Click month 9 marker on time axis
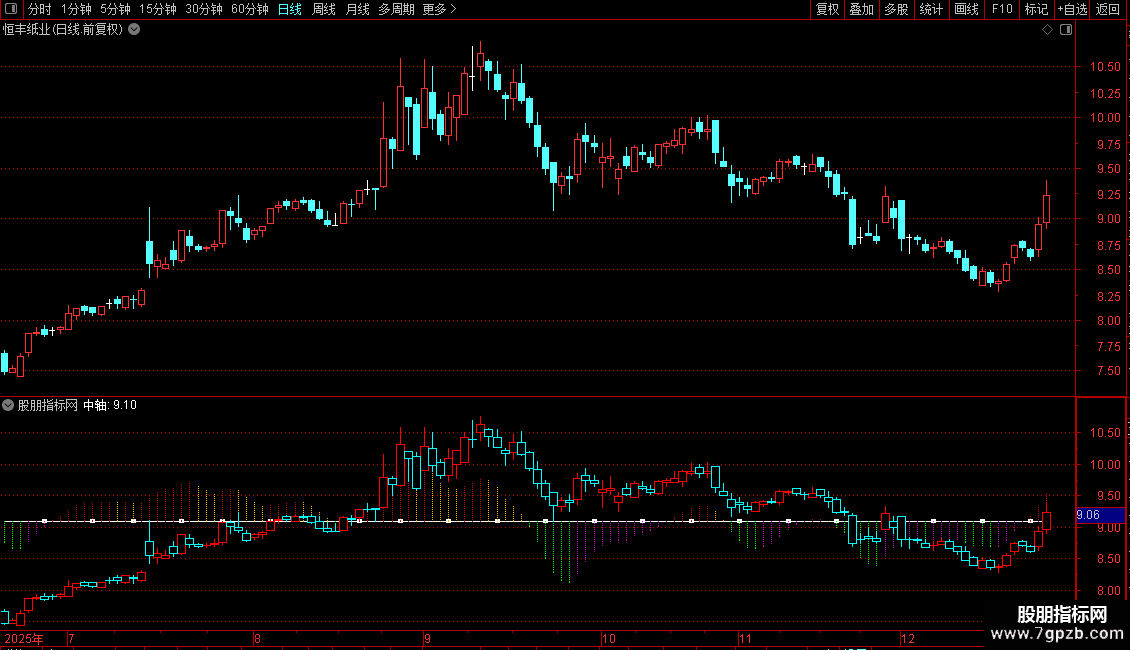The height and width of the screenshot is (650, 1130). [x=427, y=638]
